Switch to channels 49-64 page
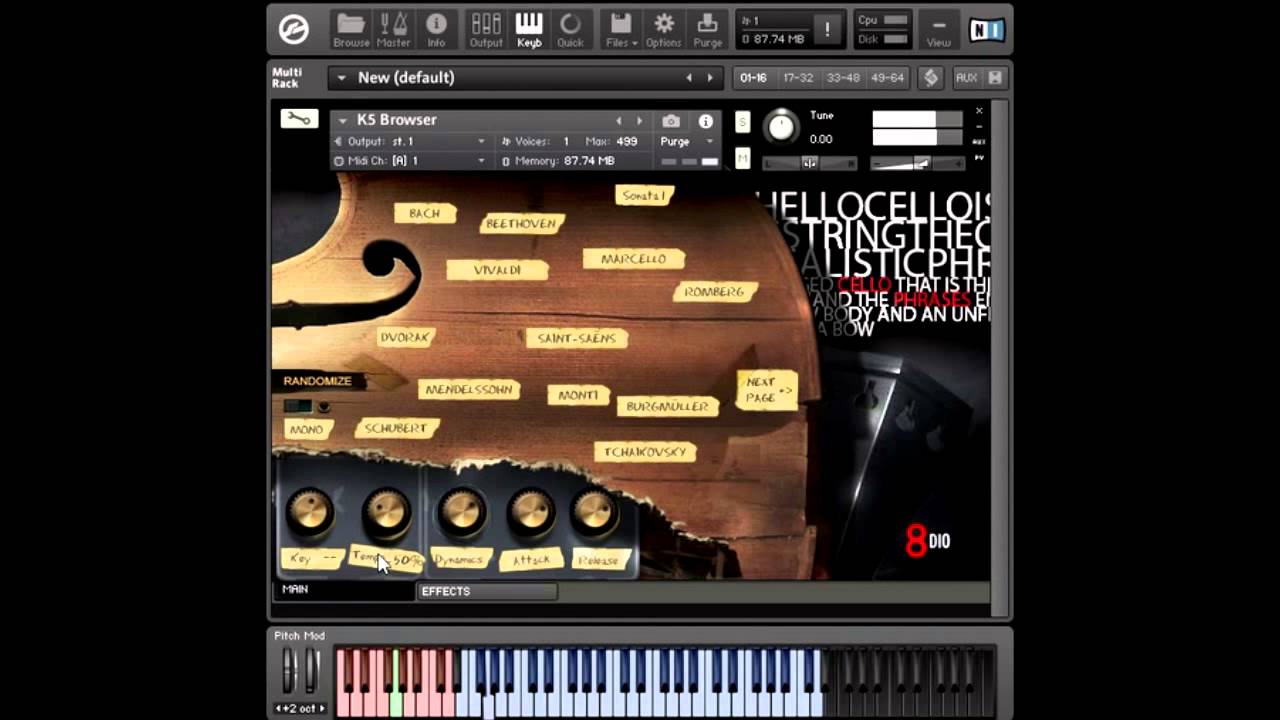The image size is (1280, 720). [x=887, y=78]
